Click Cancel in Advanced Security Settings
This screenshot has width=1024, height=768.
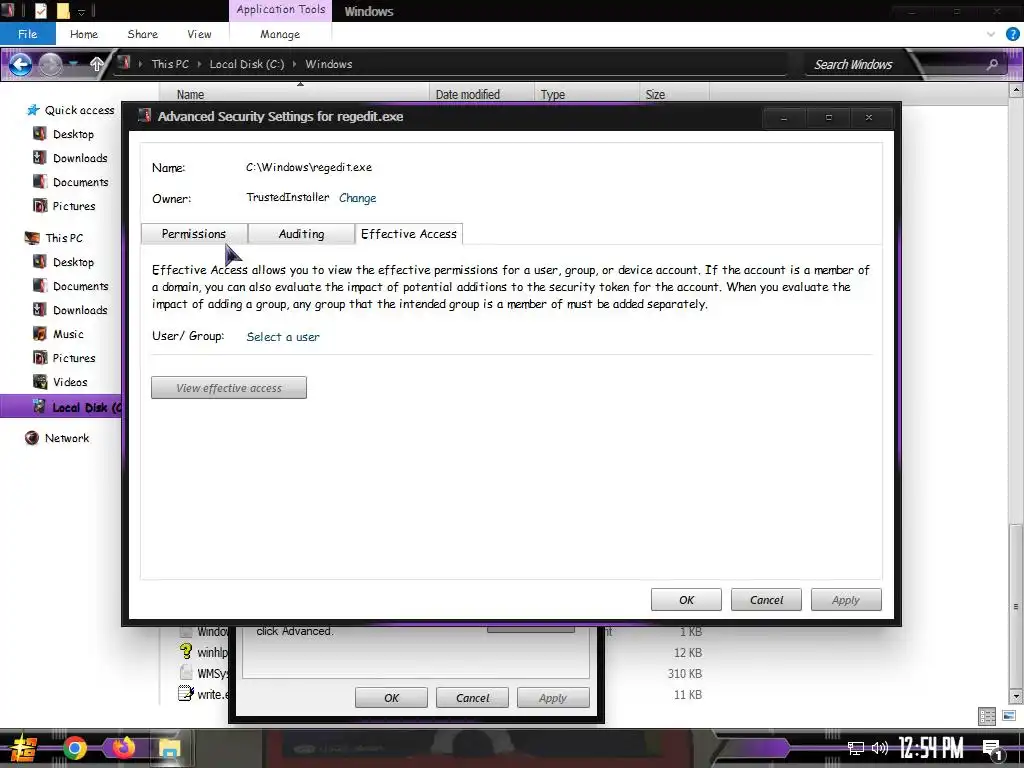(766, 600)
